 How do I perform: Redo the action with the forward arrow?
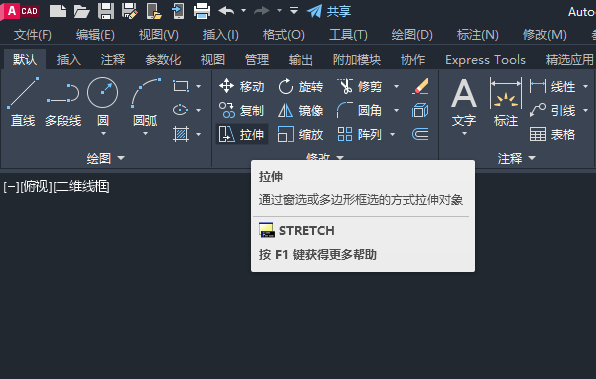pos(262,11)
